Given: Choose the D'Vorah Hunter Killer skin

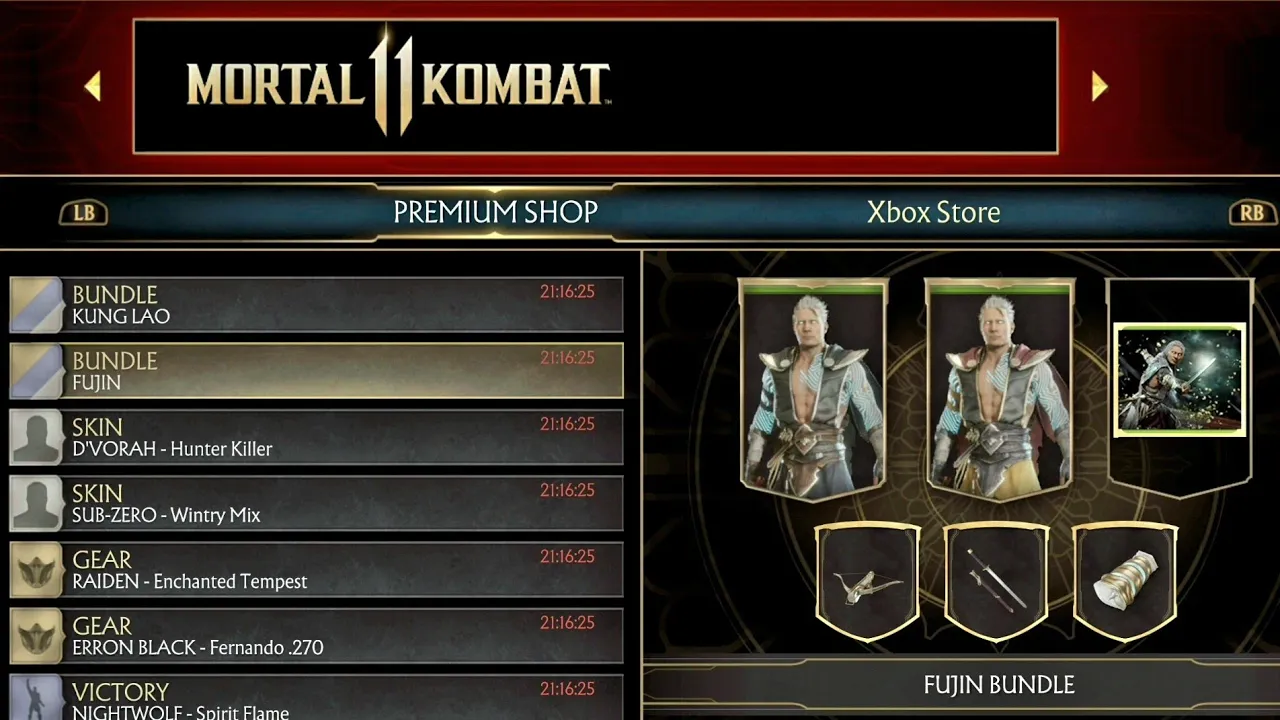Looking at the screenshot, I should (316, 437).
